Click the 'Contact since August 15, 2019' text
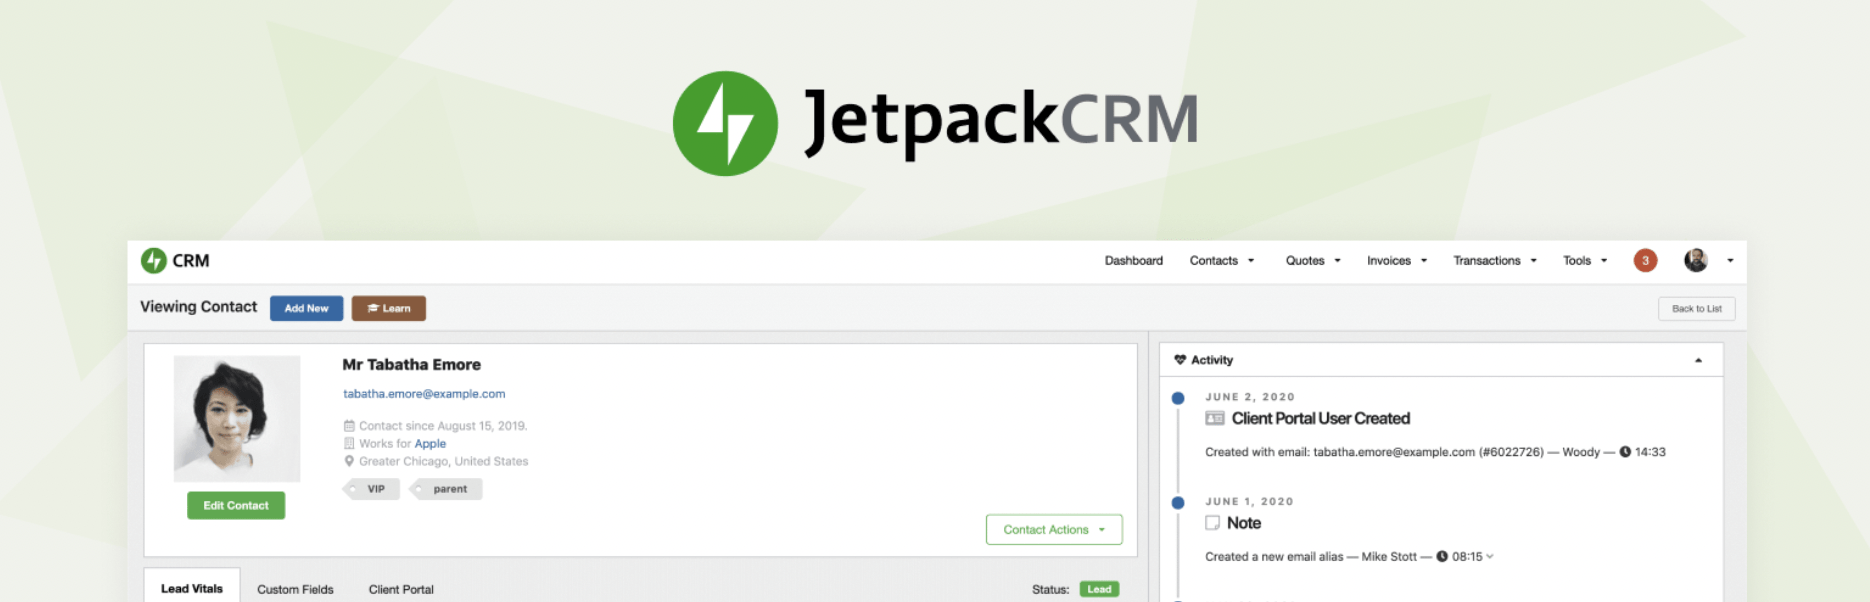This screenshot has height=602, width=1870. 443,426
